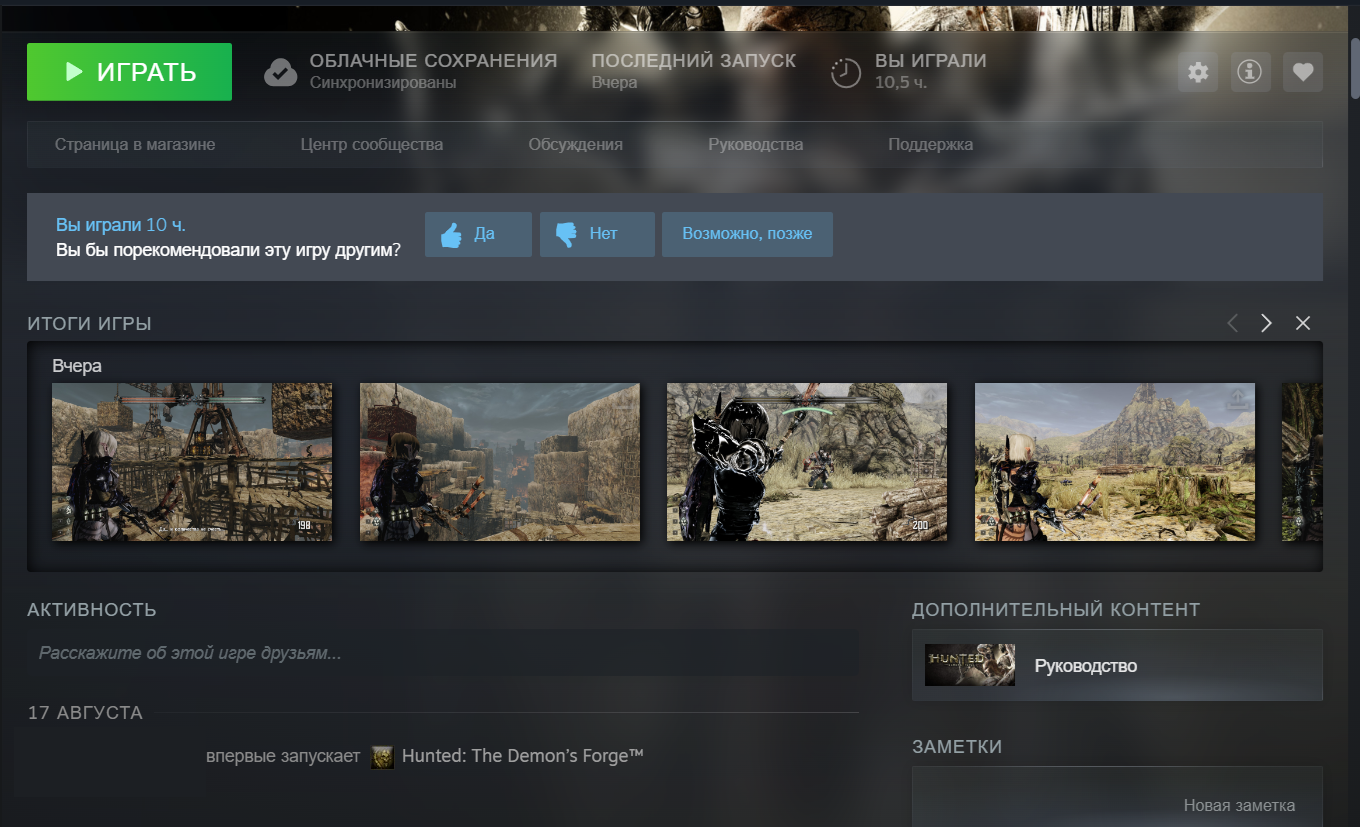
Task: Open game info via the 'i' icon
Action: pyautogui.click(x=1251, y=72)
